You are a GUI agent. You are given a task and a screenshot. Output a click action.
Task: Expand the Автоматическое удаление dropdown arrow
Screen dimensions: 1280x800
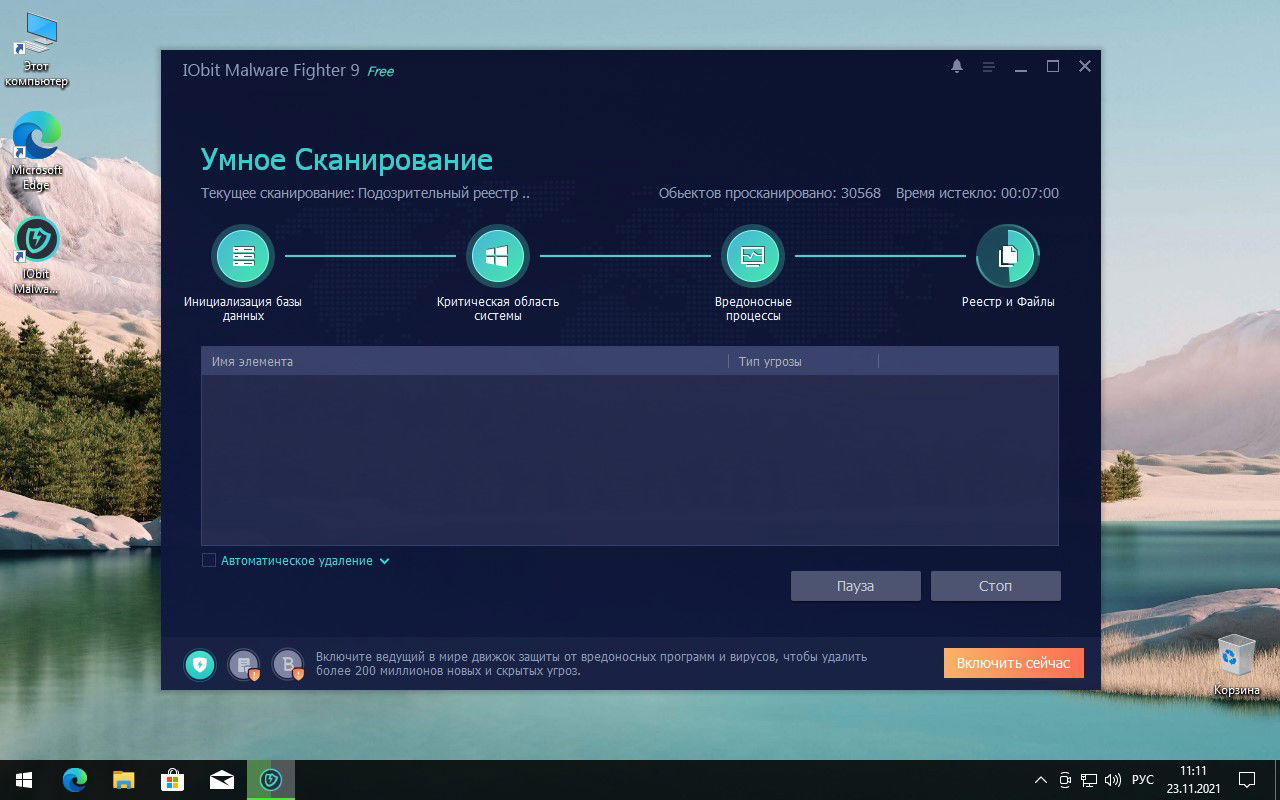[385, 561]
